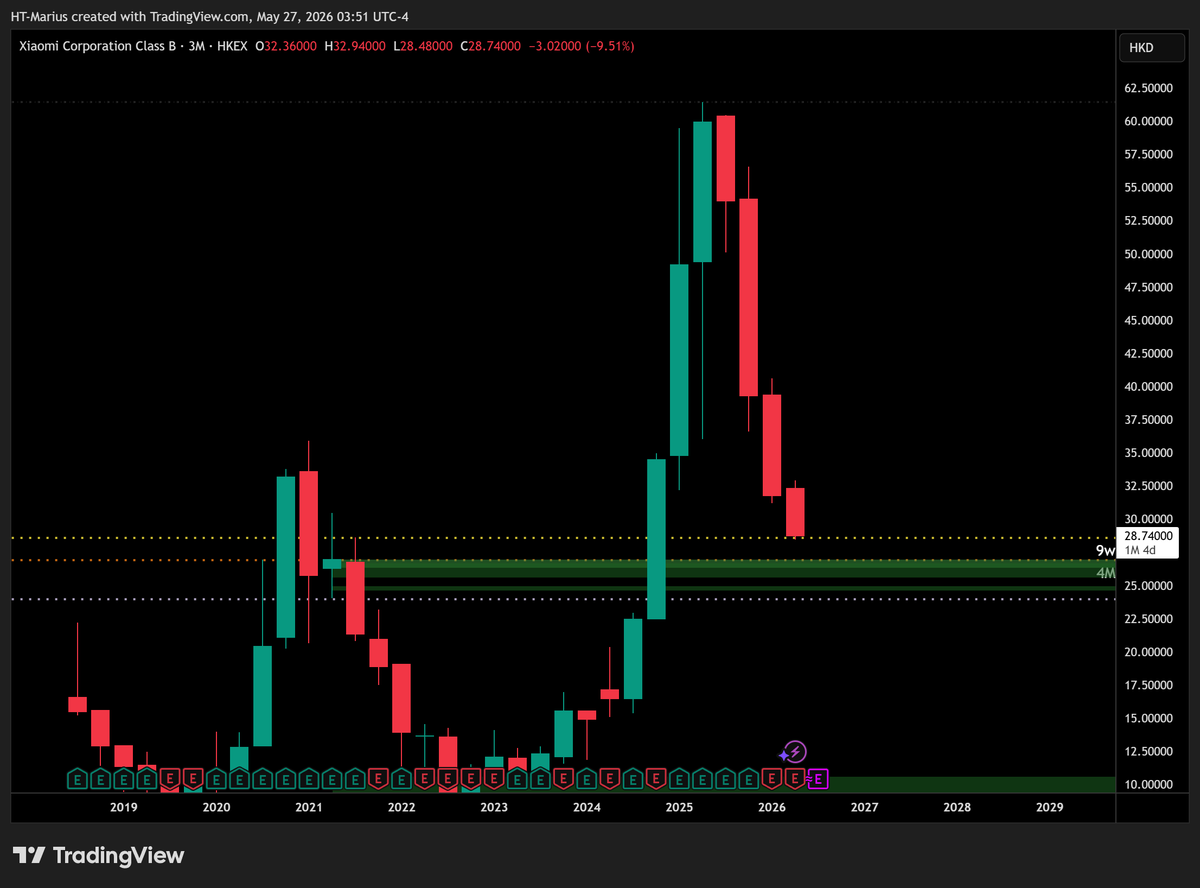
Task: Click the 60.00000 price axis label
Action: click(1148, 121)
